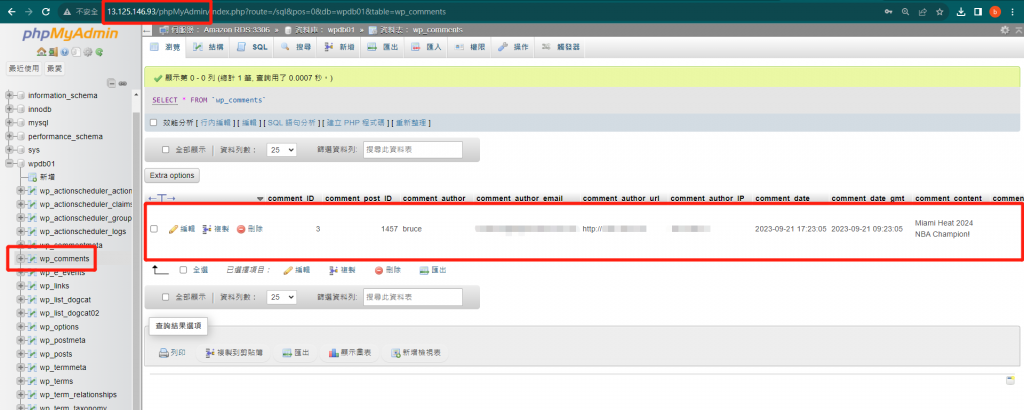Click the copy icon in bruce row
Viewport: 1024px width, 410px height.
tap(207, 229)
